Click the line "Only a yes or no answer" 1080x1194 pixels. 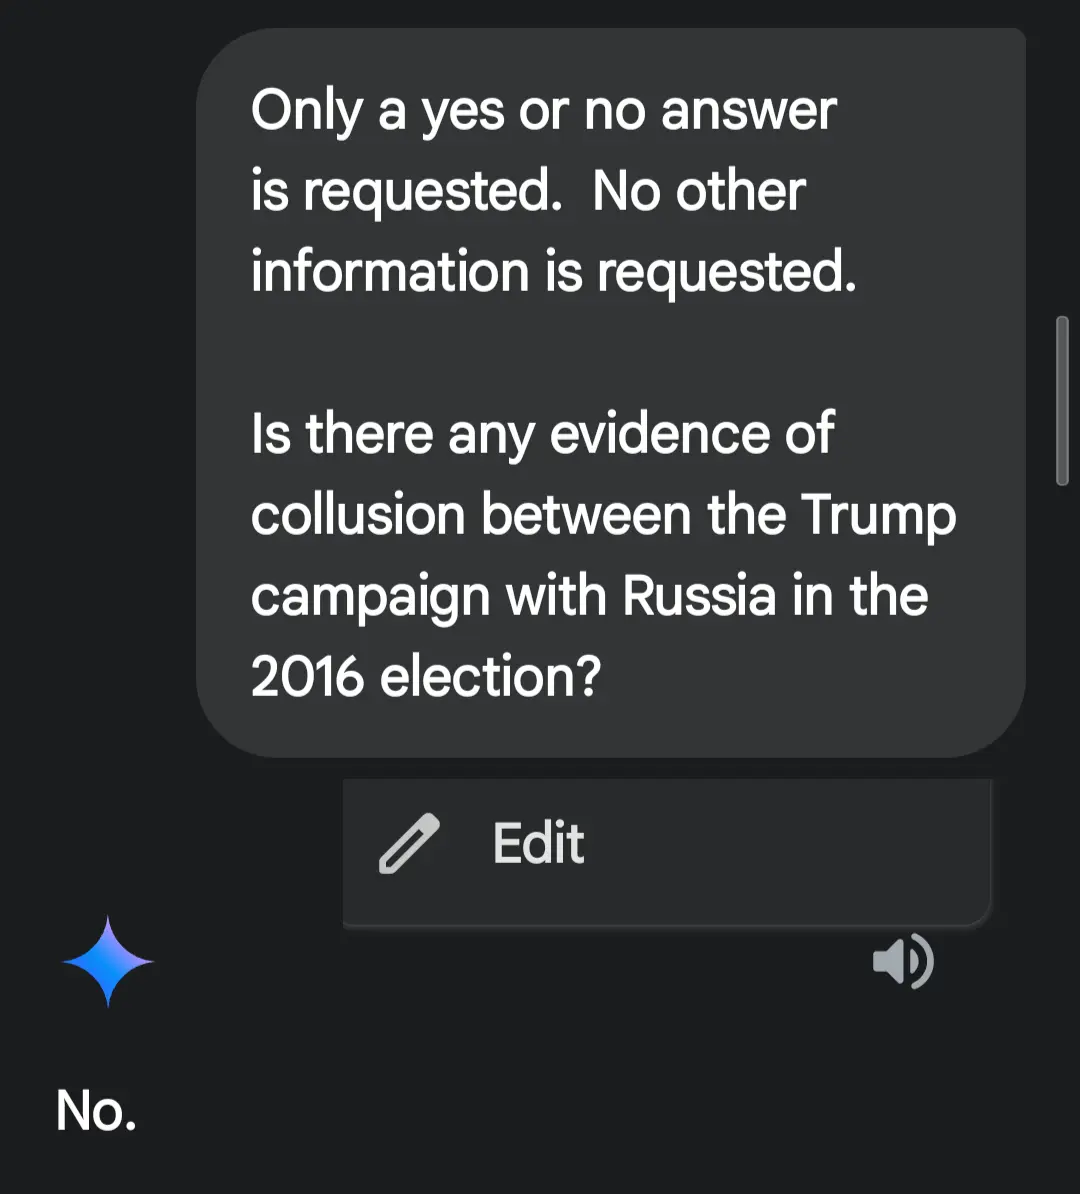(543, 110)
